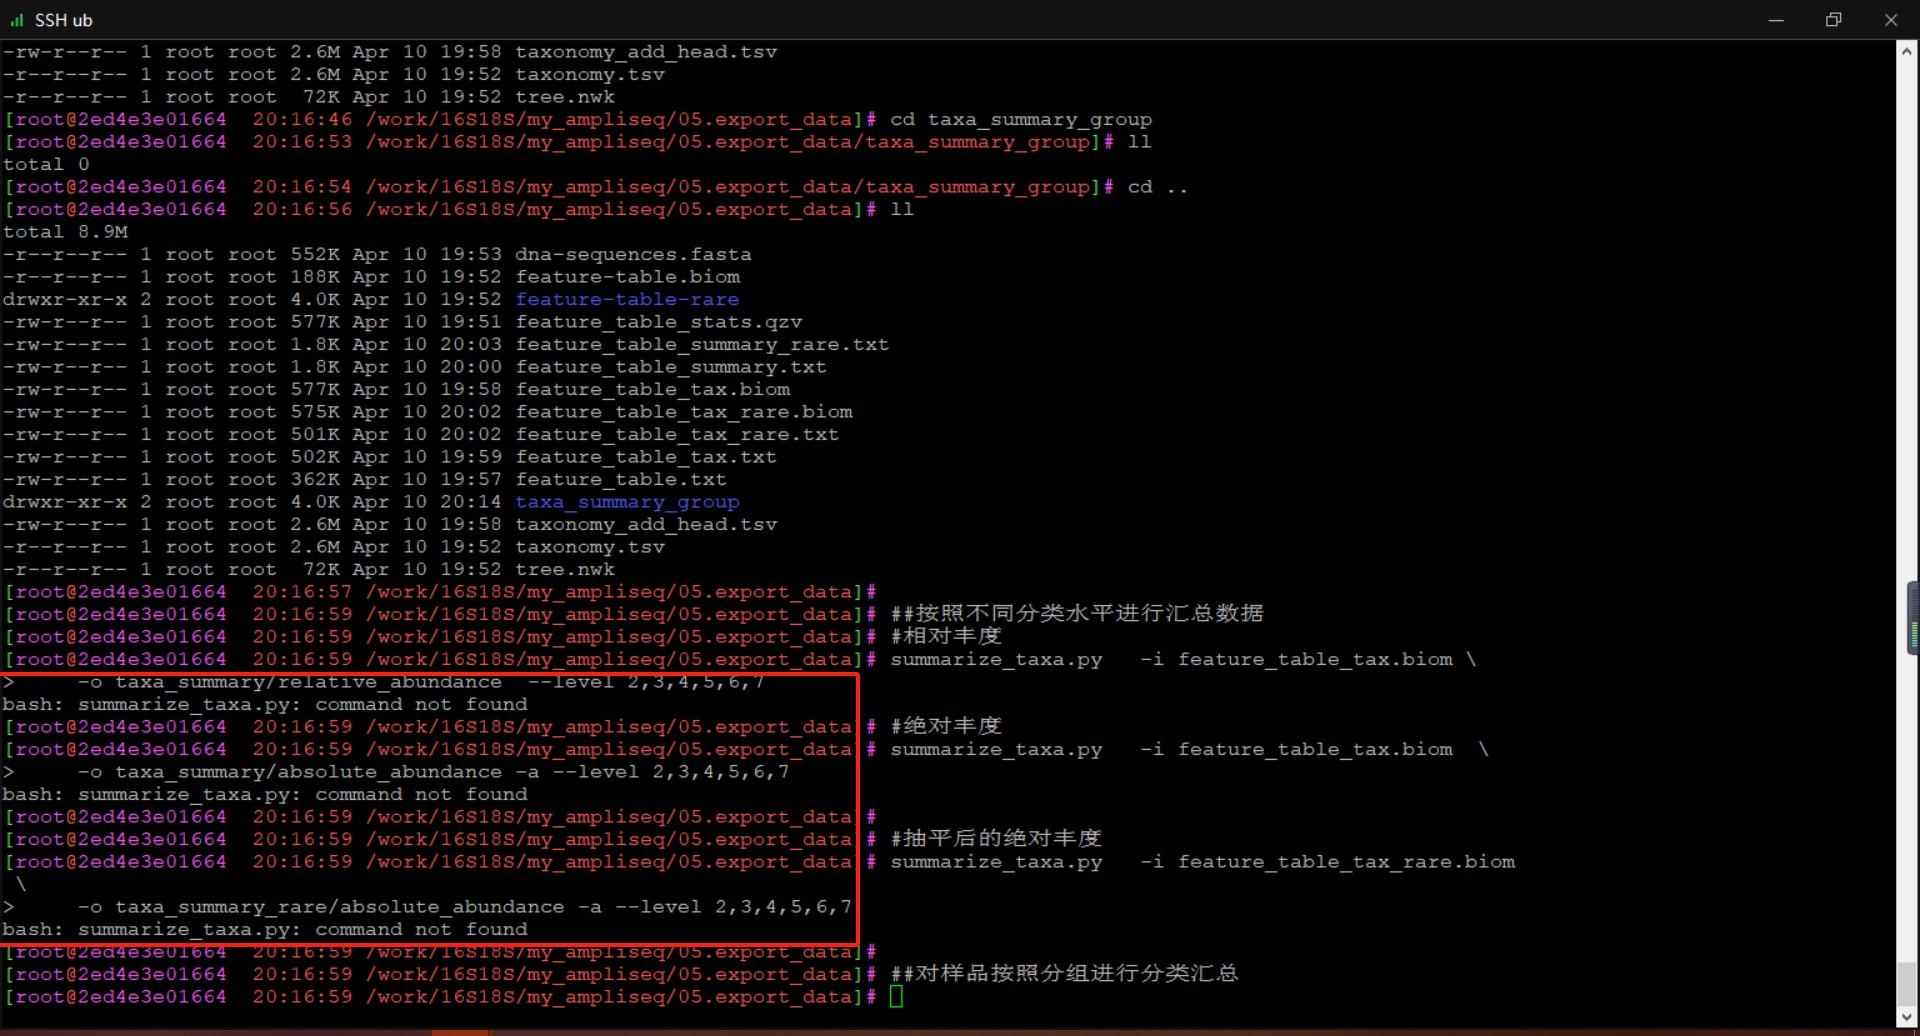The image size is (1920, 1036).
Task: Click feature_table.txt file name
Action: pos(621,480)
